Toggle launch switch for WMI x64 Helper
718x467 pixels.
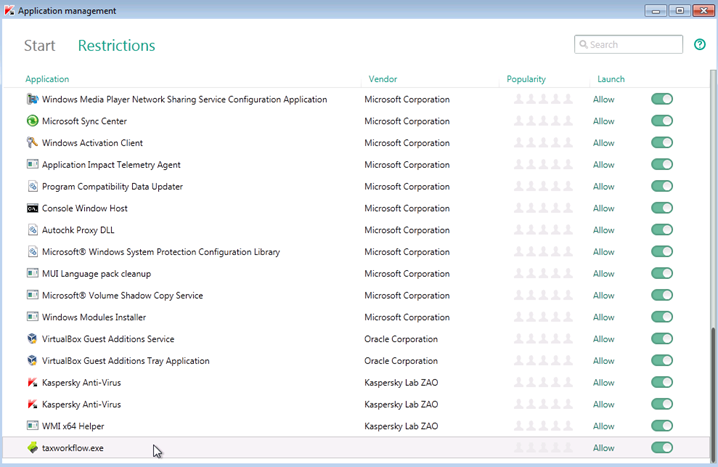[x=662, y=426]
